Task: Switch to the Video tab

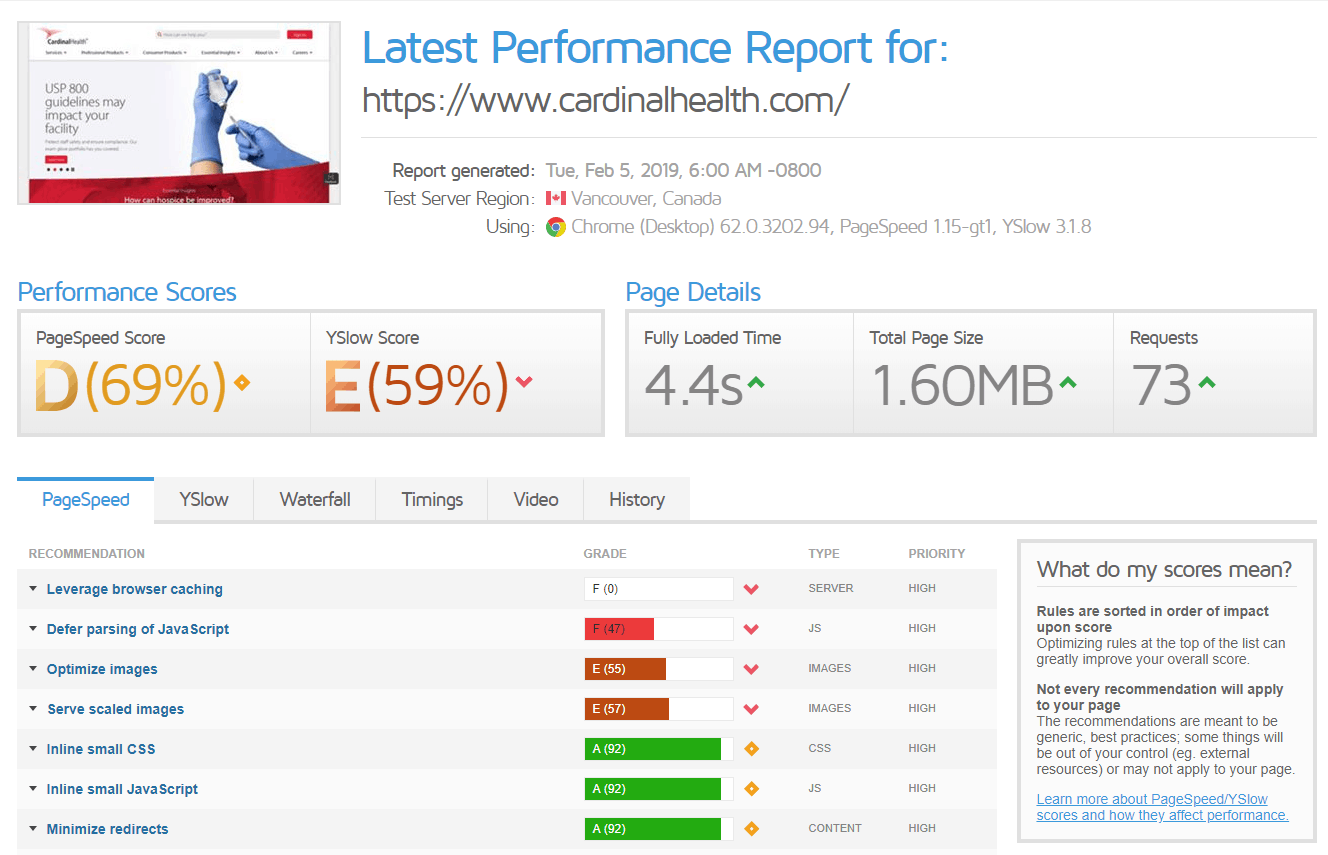Action: (536, 500)
